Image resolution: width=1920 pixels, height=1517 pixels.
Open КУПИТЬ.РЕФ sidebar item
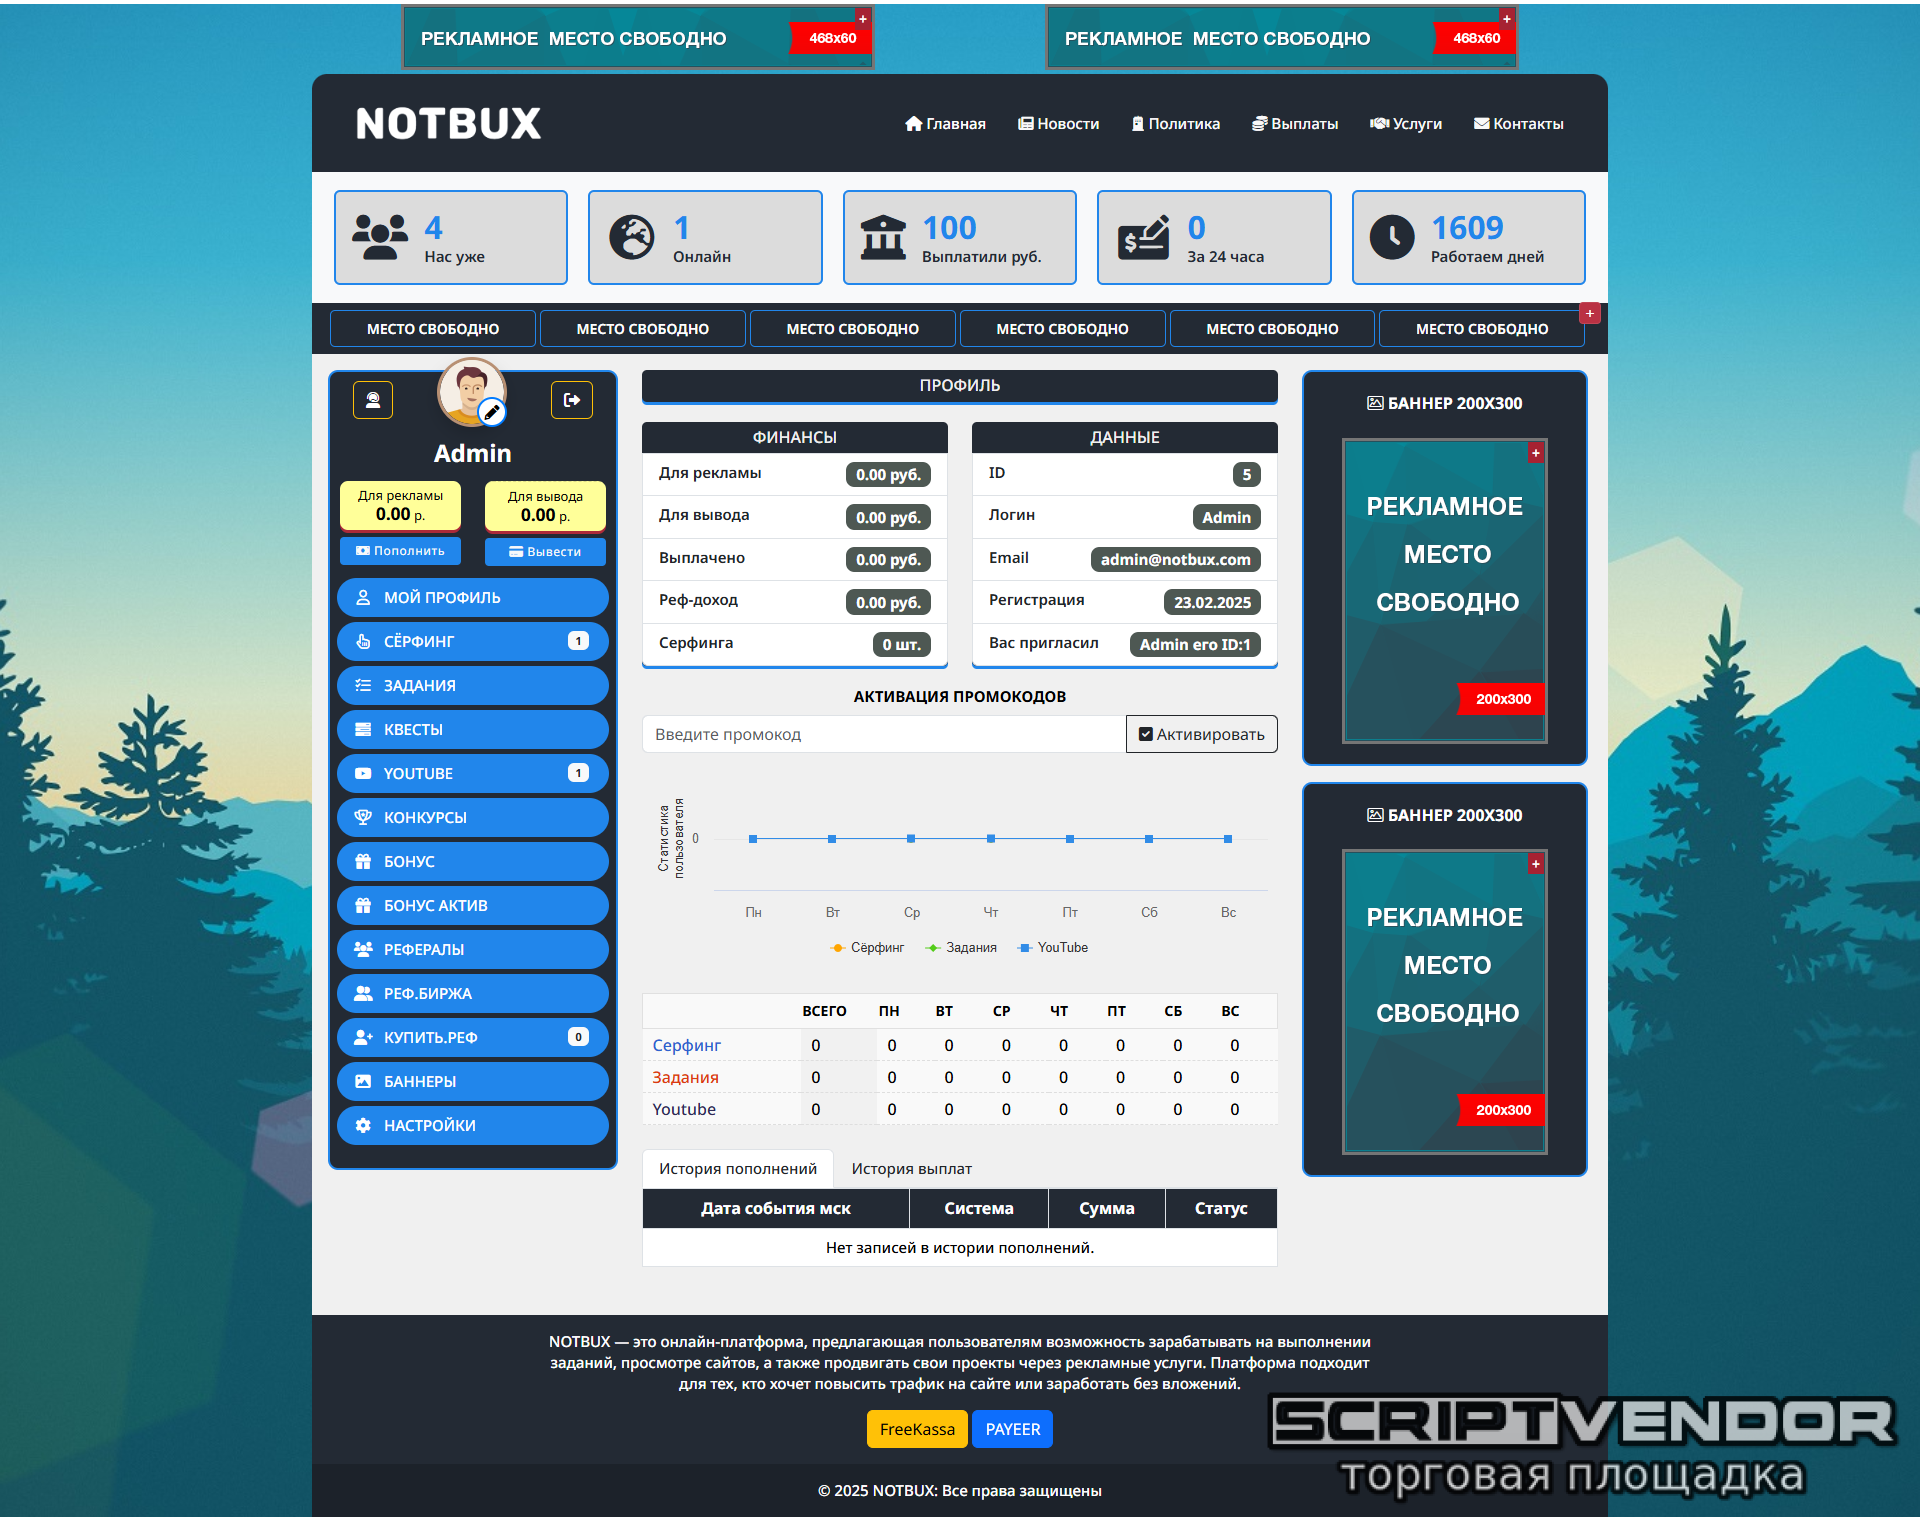pos(473,1038)
